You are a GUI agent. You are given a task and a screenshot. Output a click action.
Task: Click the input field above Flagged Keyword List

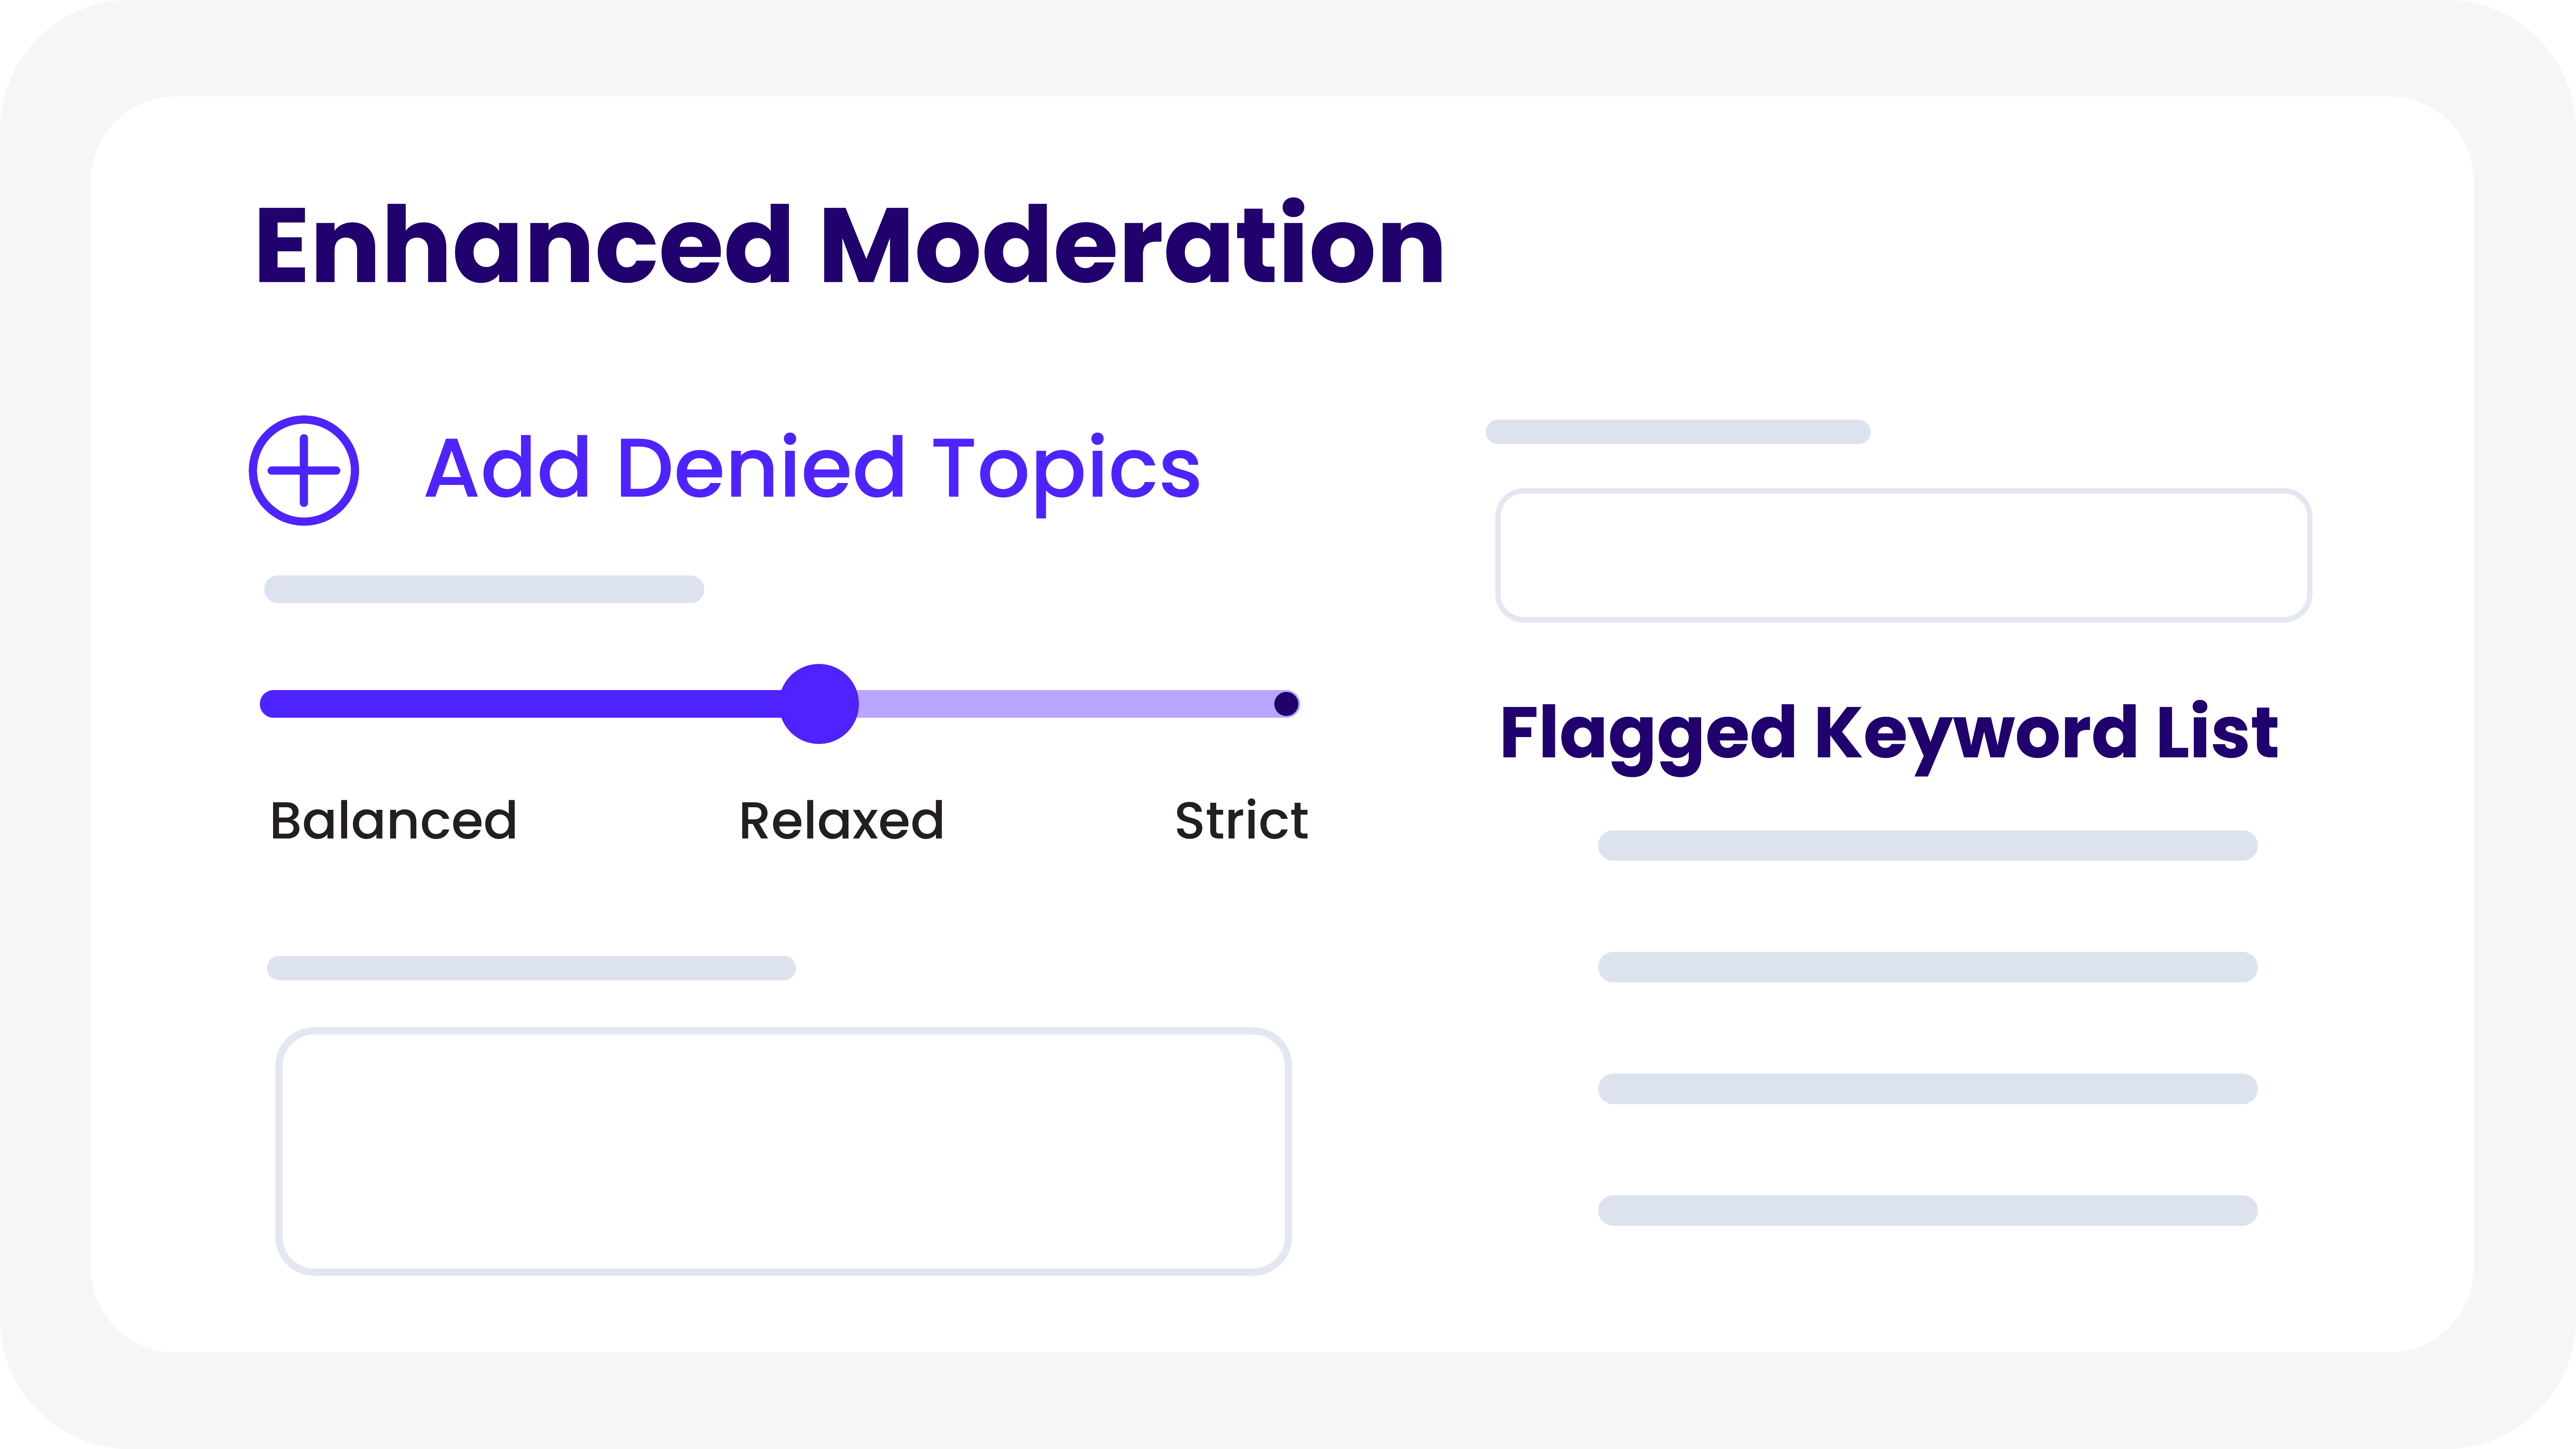tap(1903, 555)
